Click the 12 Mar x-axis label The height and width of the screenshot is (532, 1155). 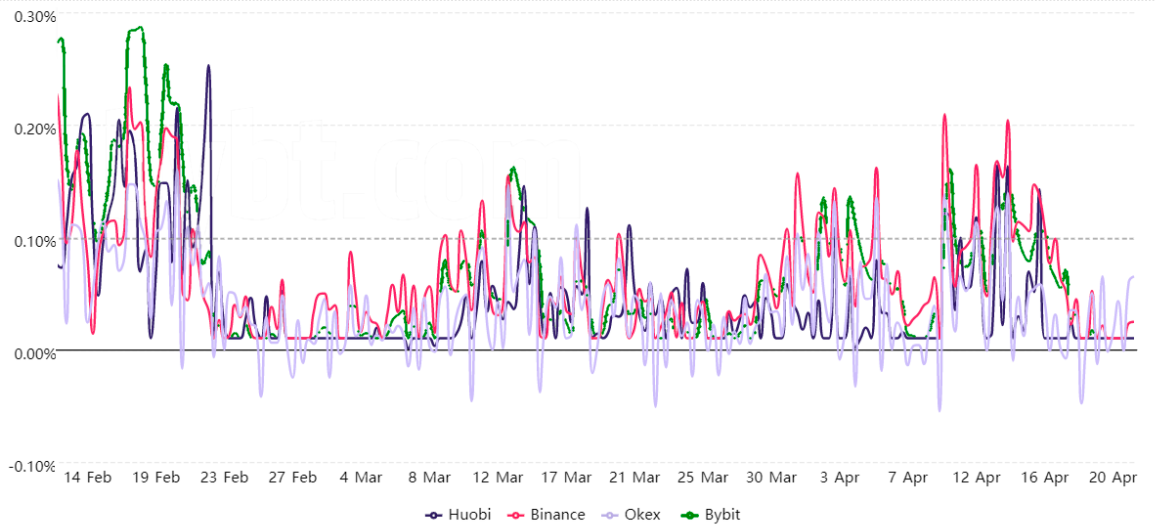click(x=498, y=477)
